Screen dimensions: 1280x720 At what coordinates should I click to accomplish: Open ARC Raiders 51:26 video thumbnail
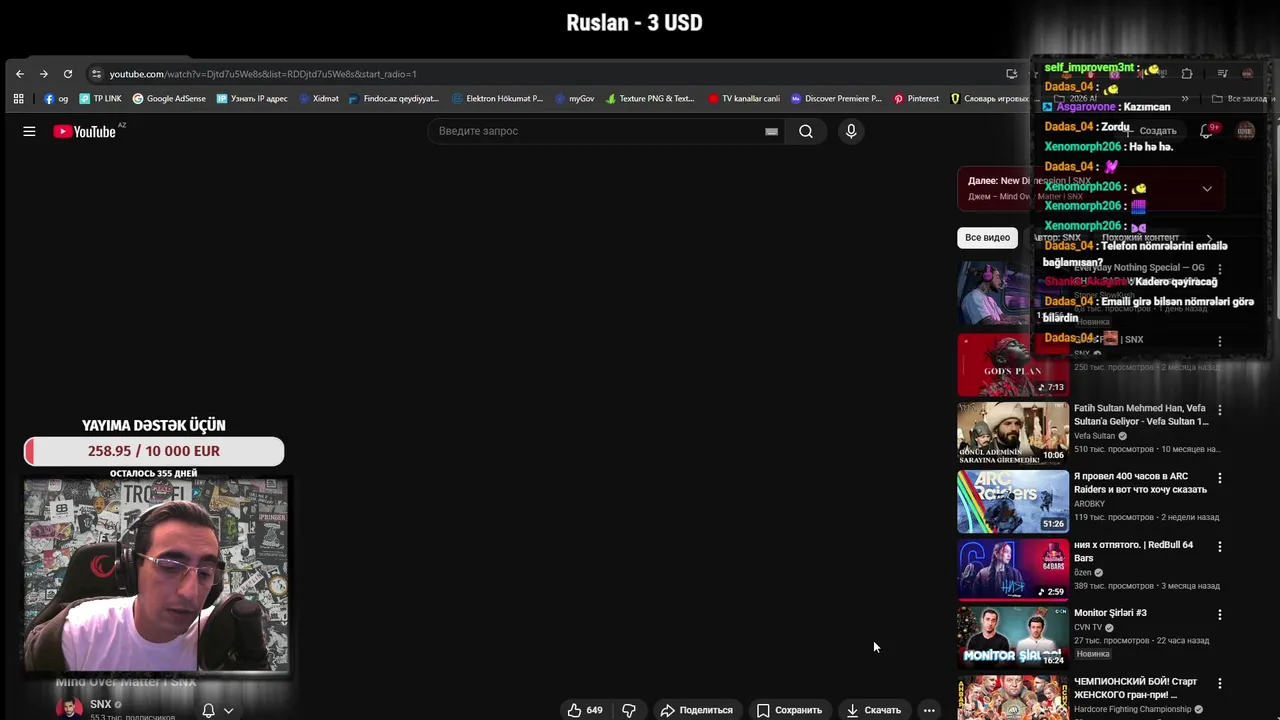click(1013, 501)
